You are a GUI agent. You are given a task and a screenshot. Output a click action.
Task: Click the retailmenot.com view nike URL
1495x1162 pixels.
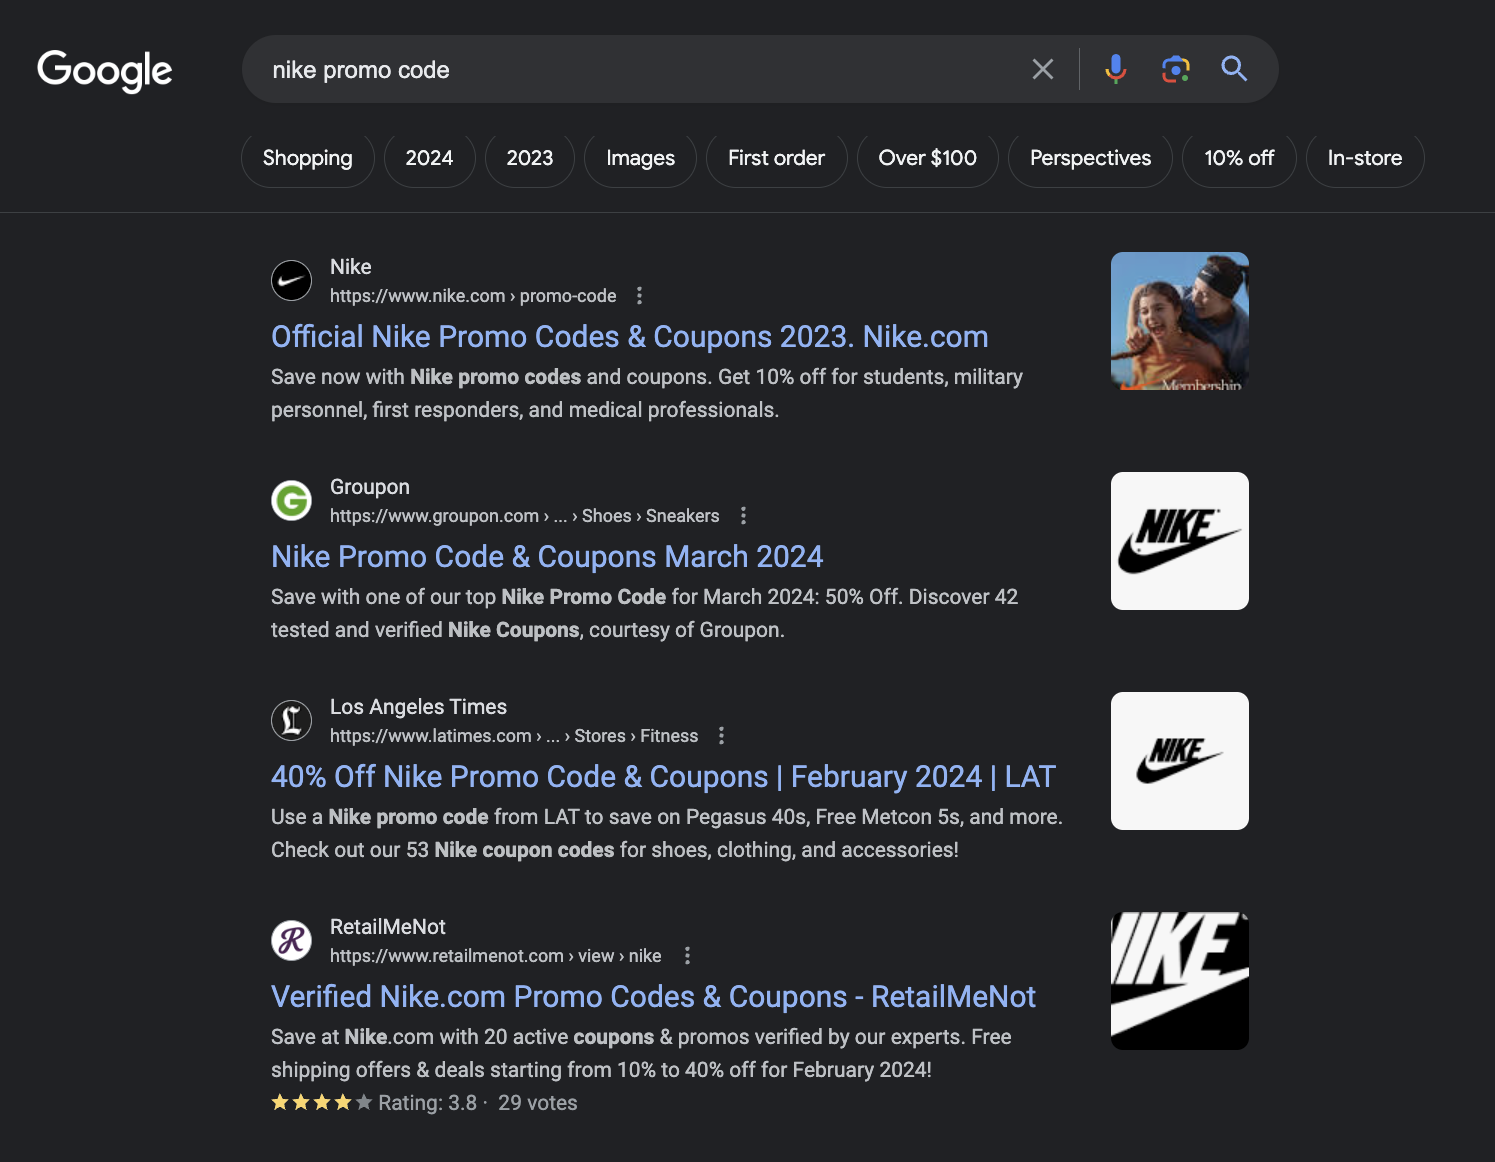496,956
